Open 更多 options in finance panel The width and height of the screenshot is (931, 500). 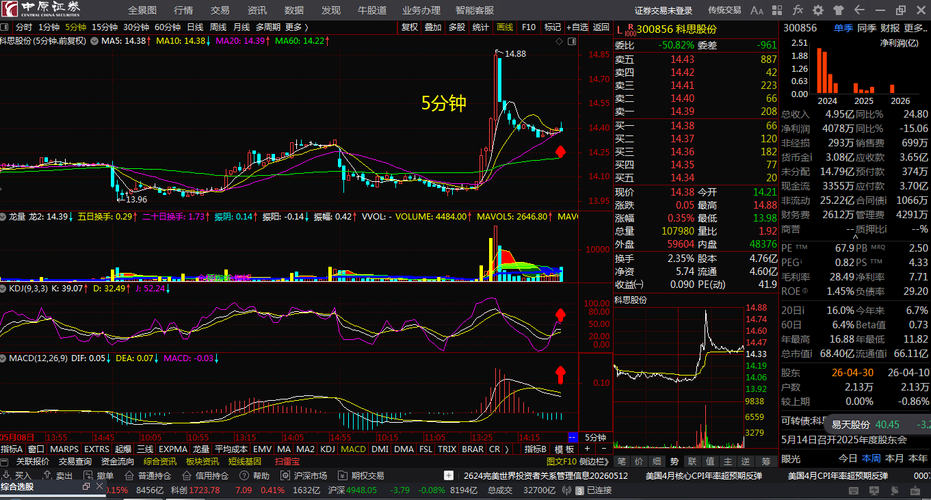[915, 28]
